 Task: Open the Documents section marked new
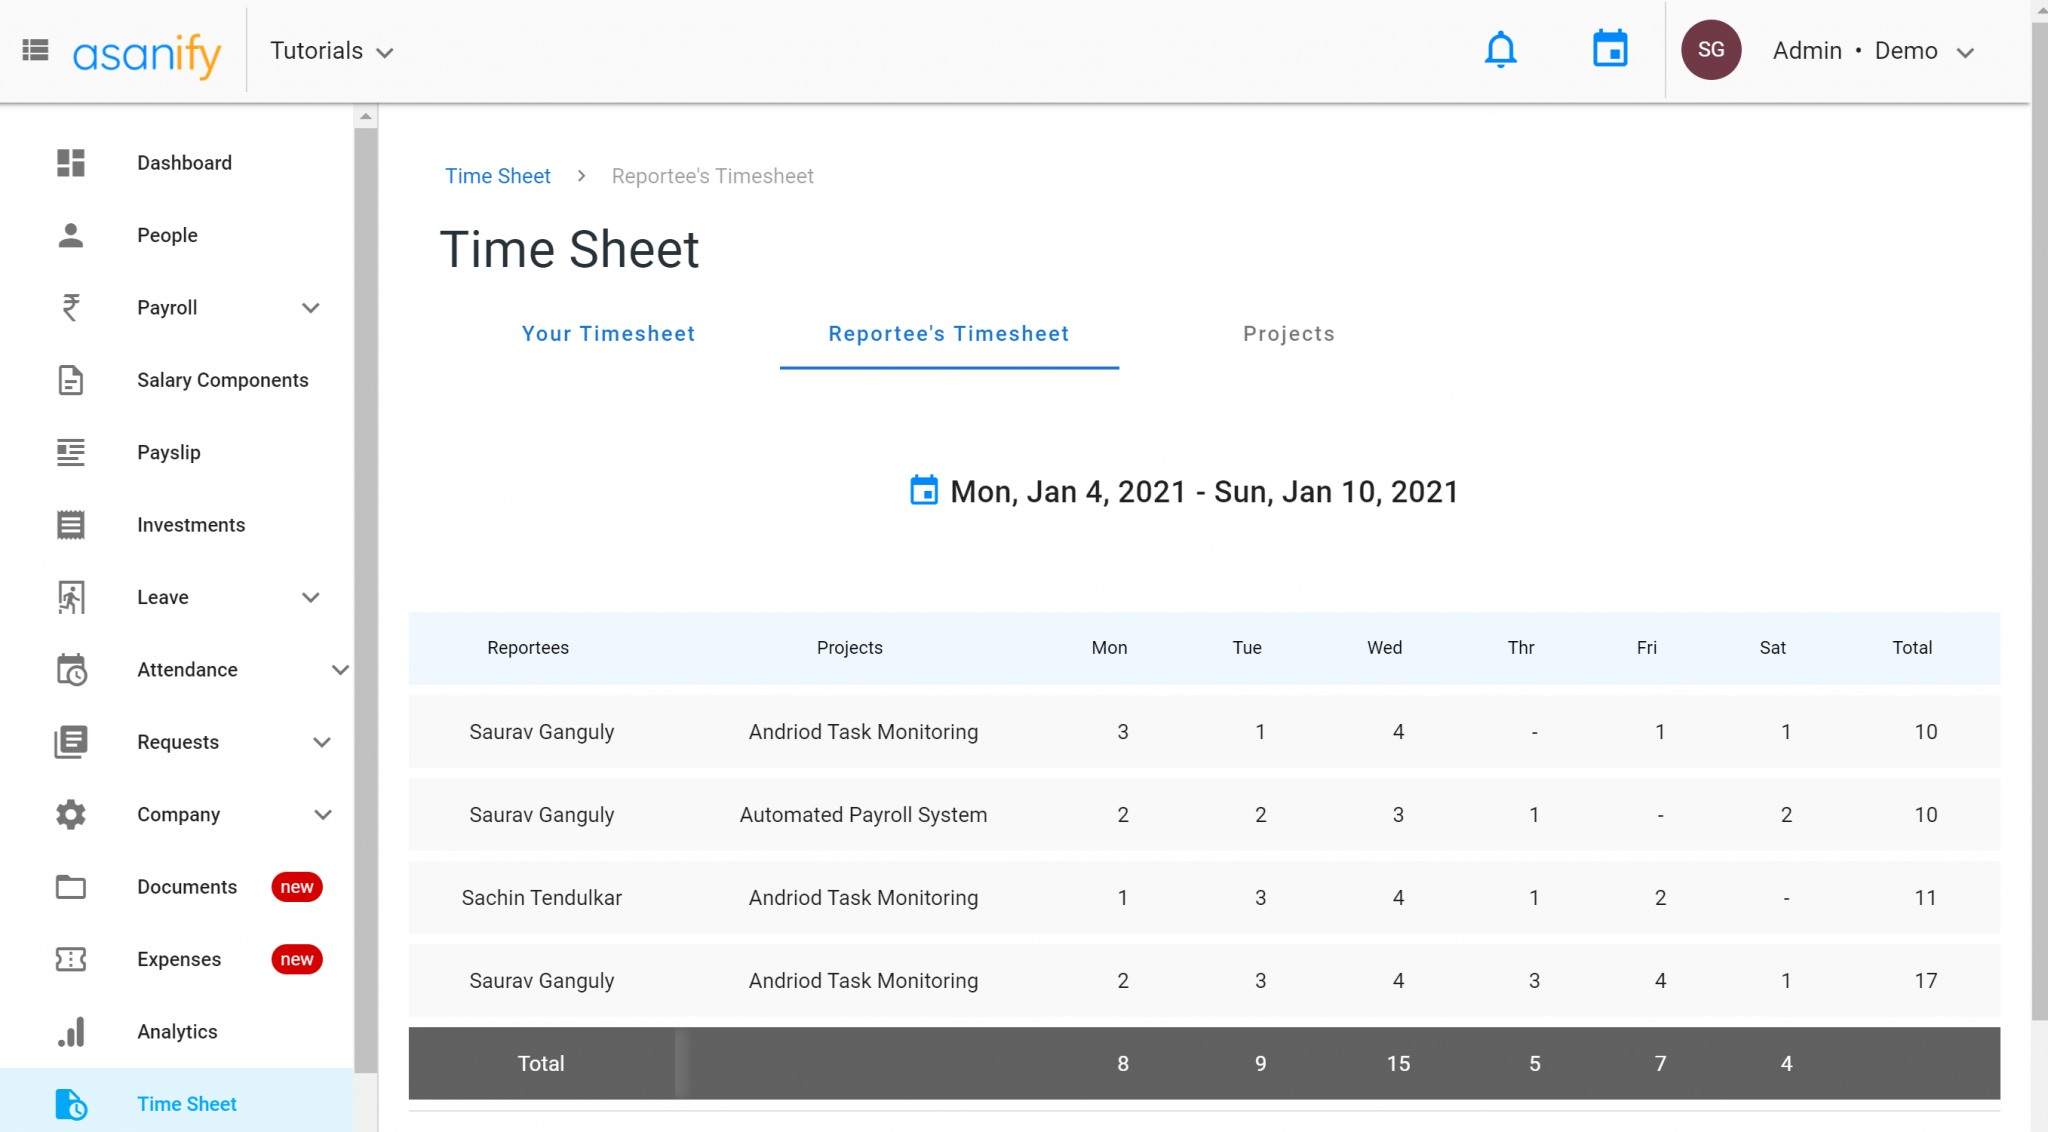click(186, 886)
